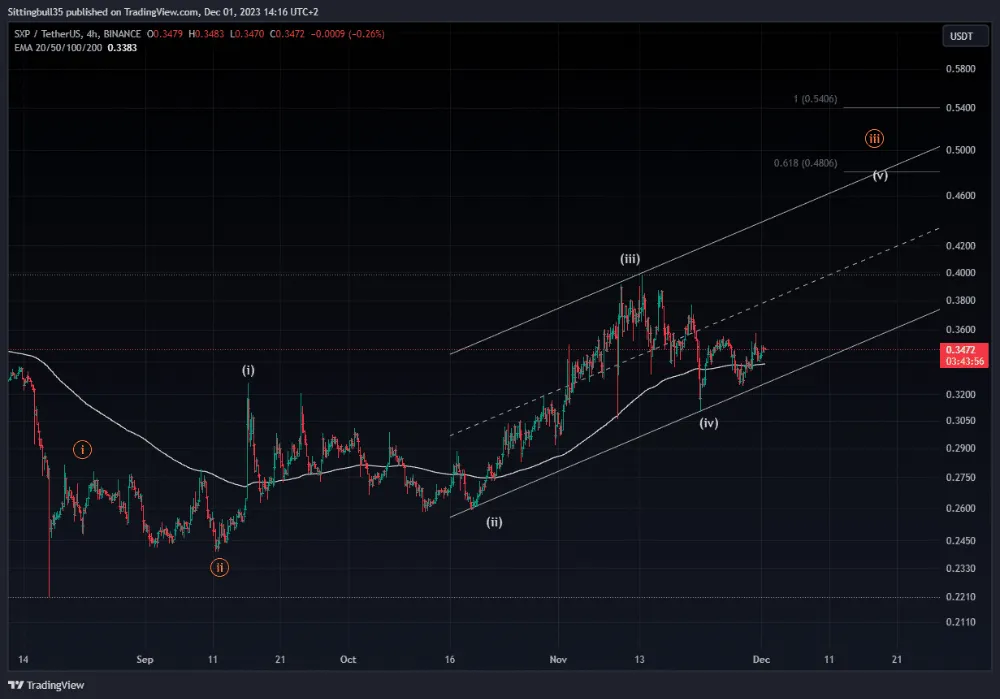The height and width of the screenshot is (699, 1000).
Task: Click the 0.3600 price axis label
Action: coord(960,330)
